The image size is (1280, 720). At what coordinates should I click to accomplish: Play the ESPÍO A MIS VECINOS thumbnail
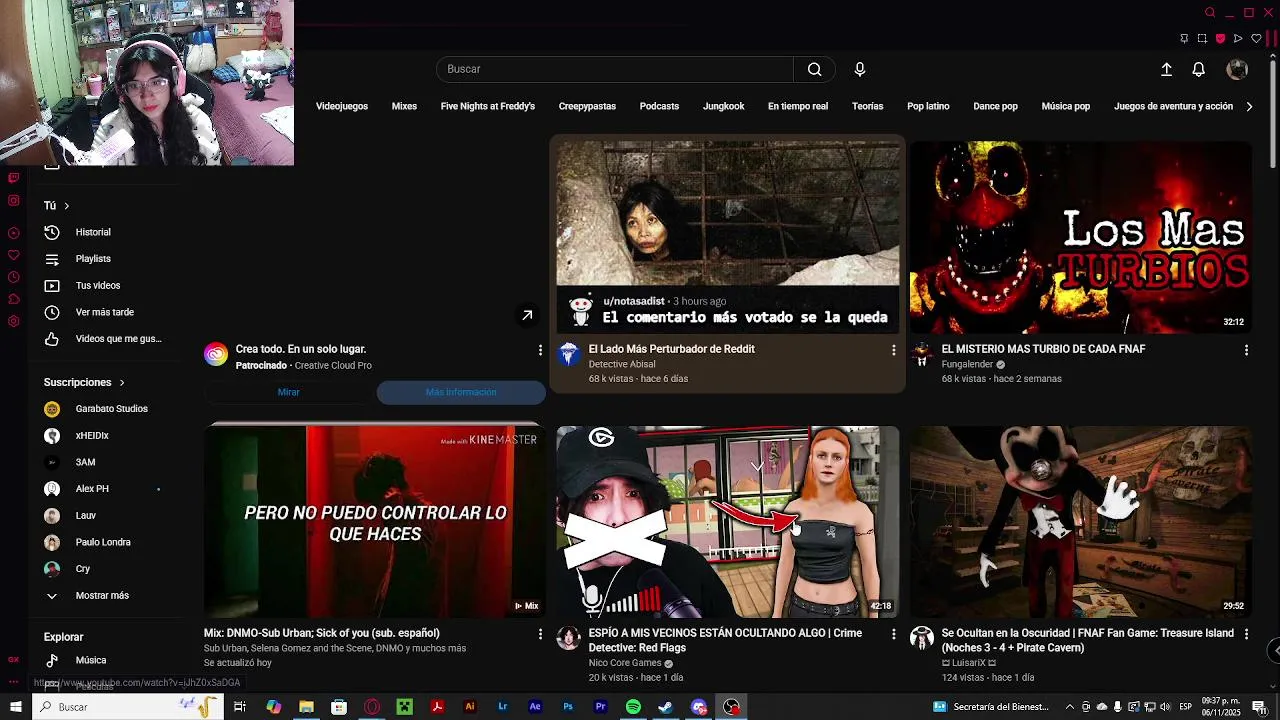coord(728,522)
